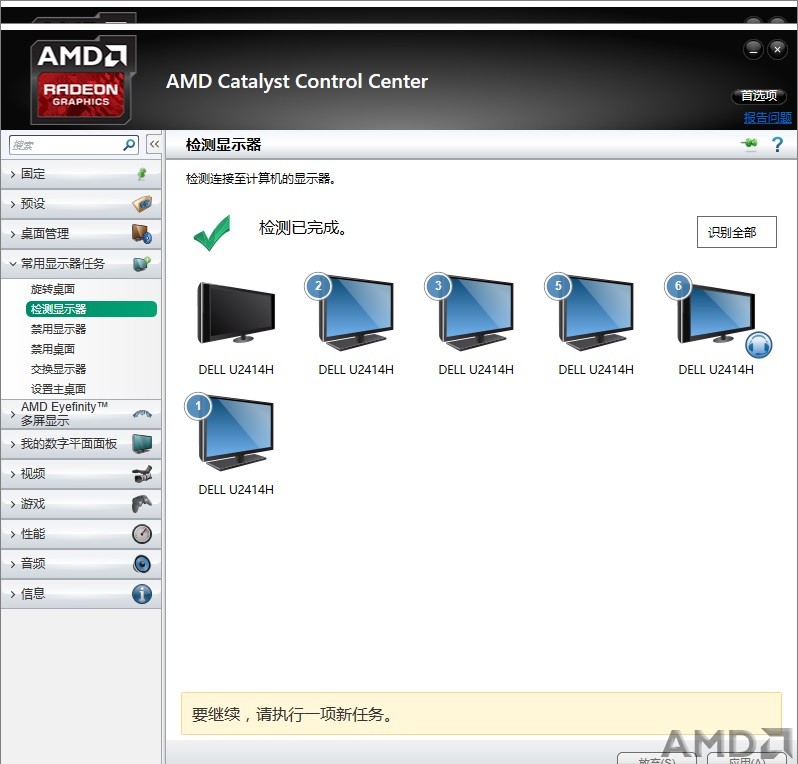Click the 预设 presets icon
Screen dimensions: 798x764
click(142, 204)
